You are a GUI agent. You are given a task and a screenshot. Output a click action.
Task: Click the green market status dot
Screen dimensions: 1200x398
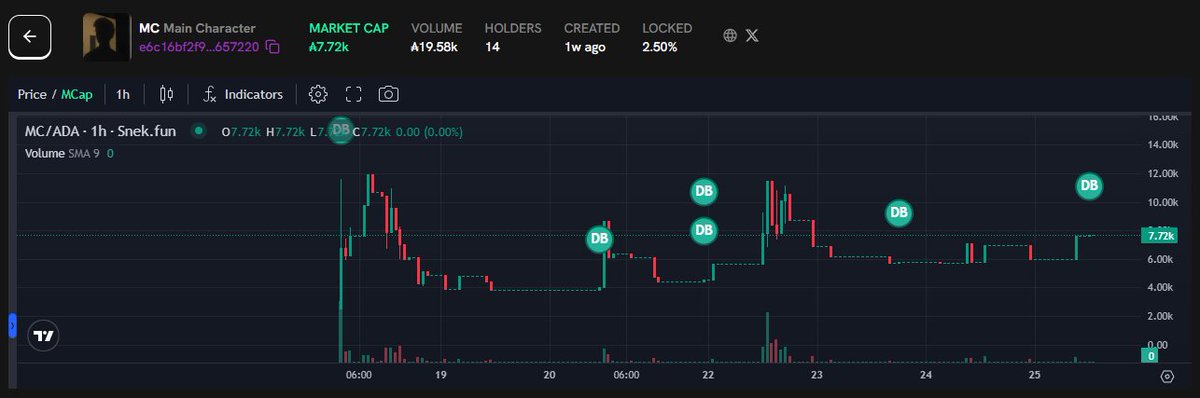[x=199, y=131]
